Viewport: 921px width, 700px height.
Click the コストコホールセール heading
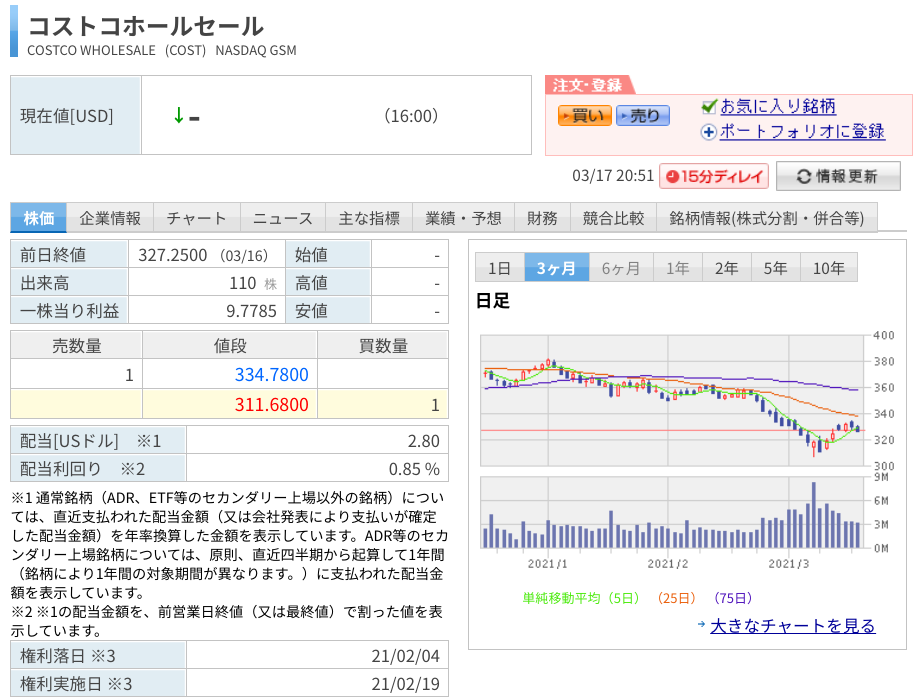[146, 25]
